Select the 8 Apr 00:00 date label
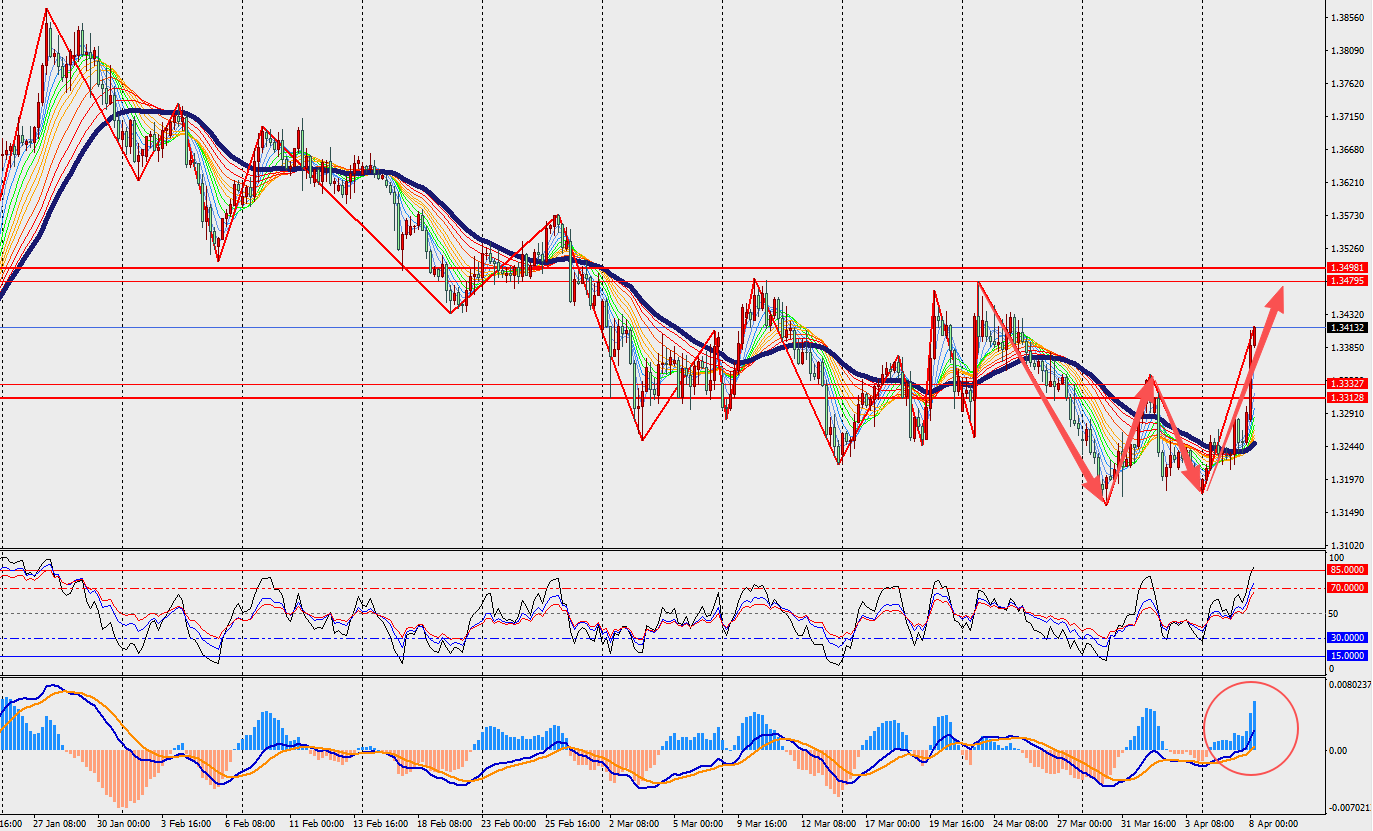The image size is (1373, 831). pyautogui.click(x=1271, y=824)
